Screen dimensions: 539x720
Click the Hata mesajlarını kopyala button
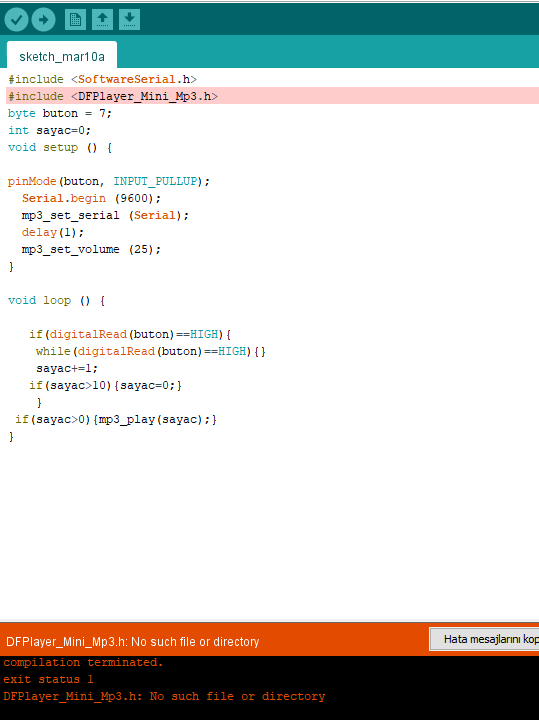point(484,639)
